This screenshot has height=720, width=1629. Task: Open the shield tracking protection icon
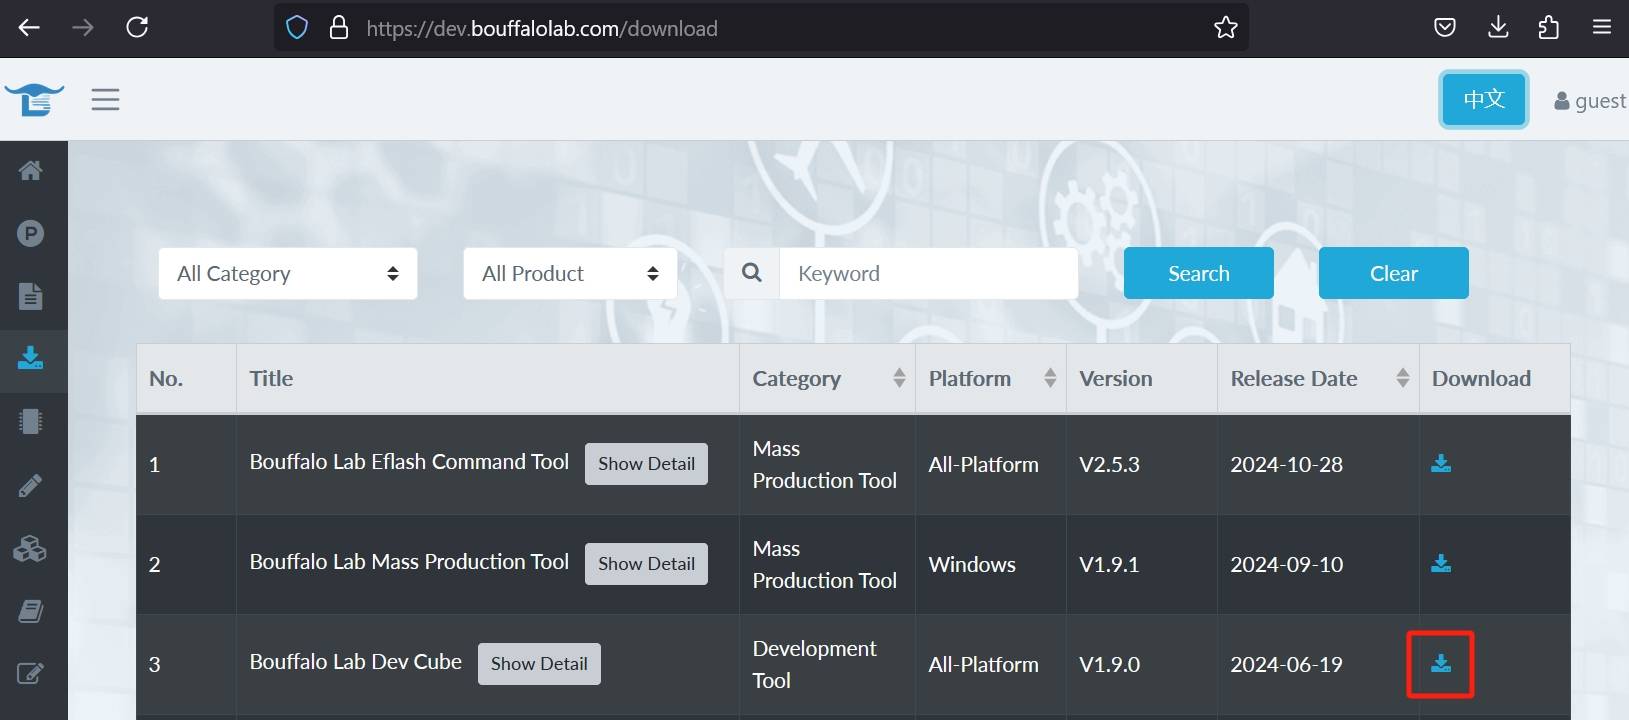pos(297,28)
